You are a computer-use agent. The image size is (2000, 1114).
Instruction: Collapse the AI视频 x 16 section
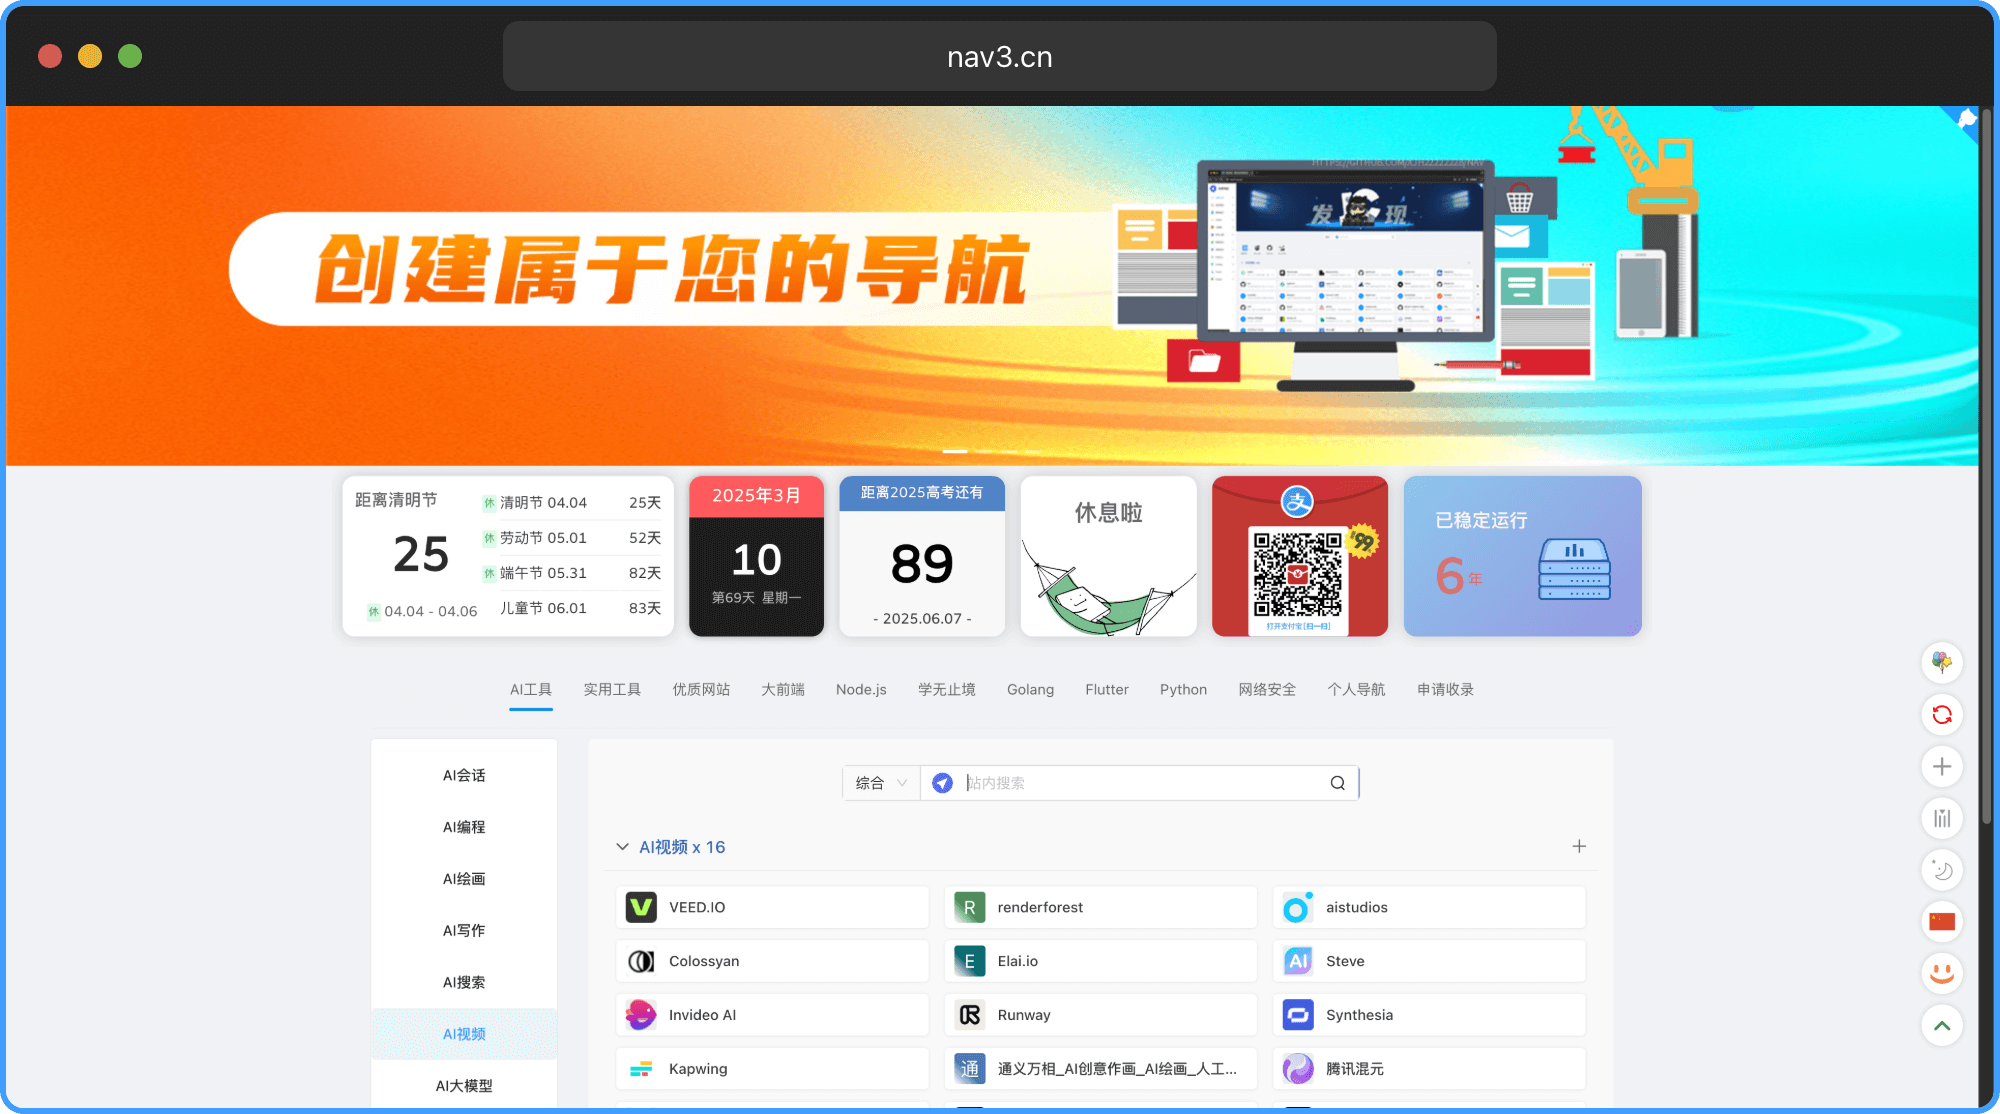click(622, 847)
